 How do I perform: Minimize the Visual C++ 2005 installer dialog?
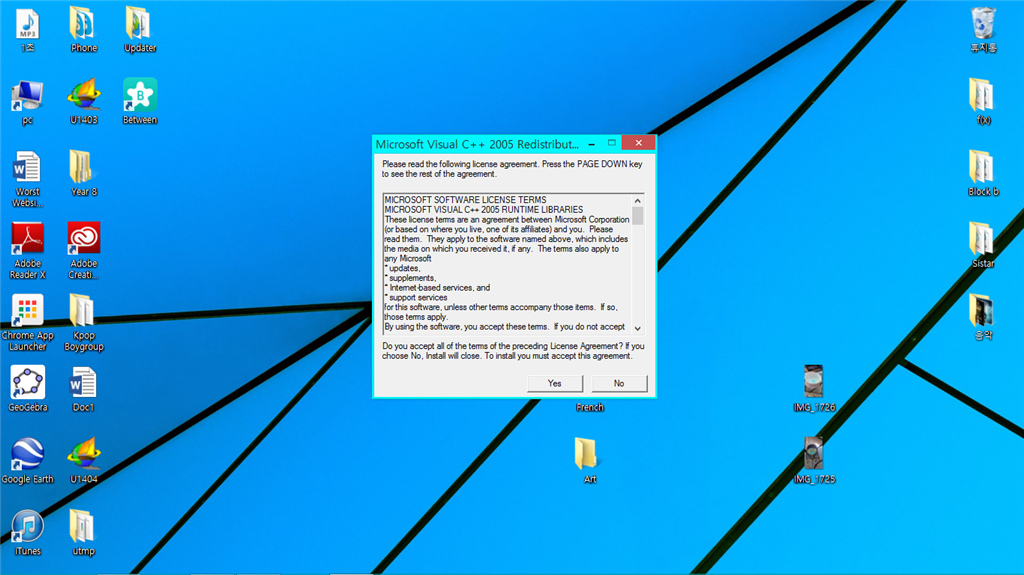[591, 143]
